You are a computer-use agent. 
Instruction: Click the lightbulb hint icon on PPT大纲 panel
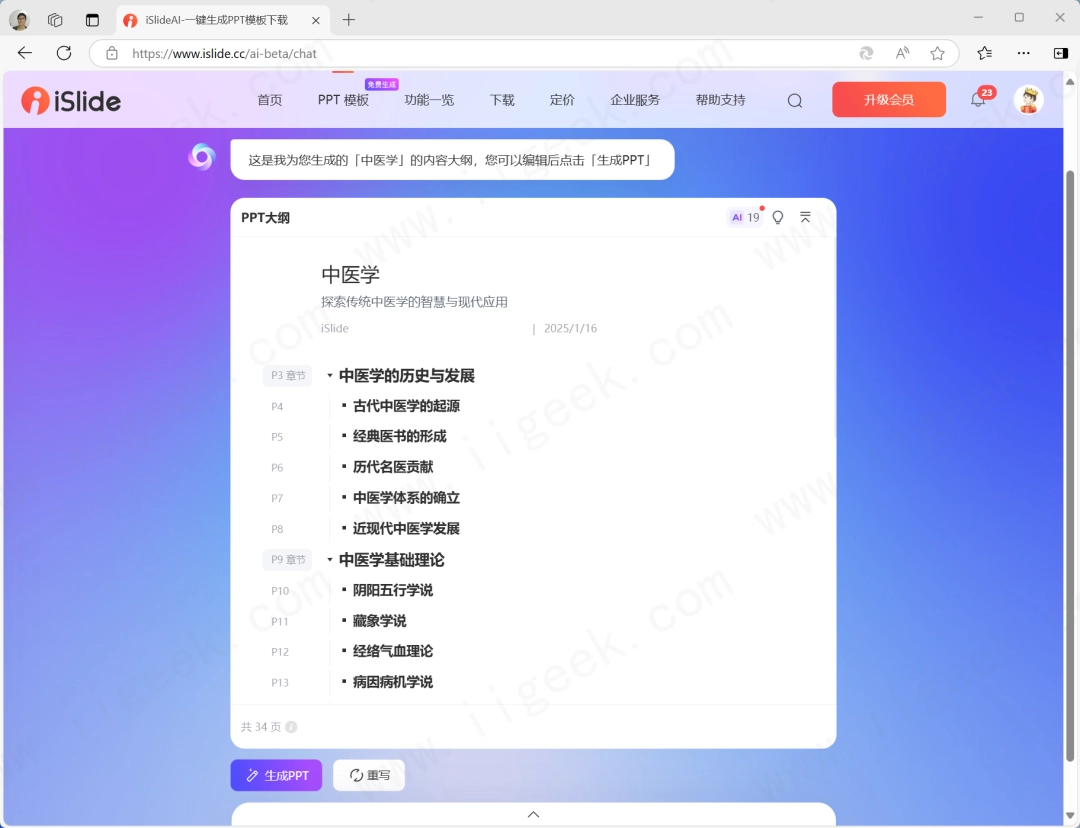coord(778,217)
